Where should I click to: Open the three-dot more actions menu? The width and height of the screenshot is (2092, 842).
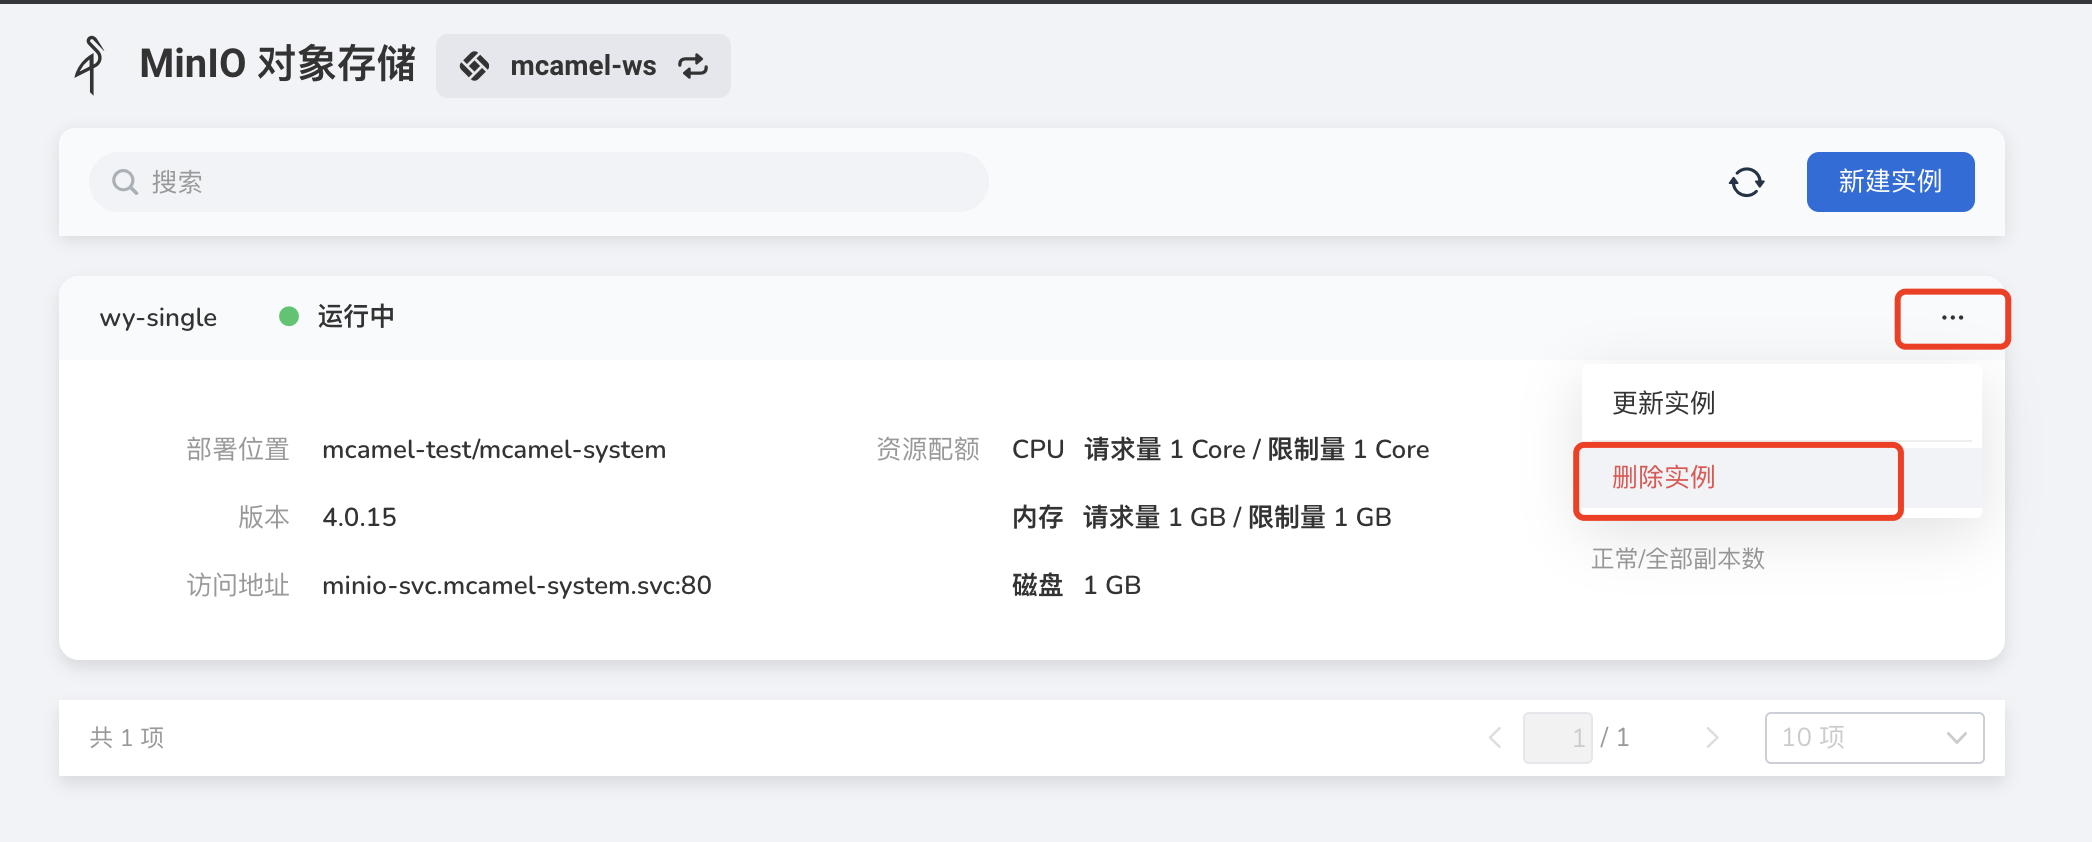[1952, 318]
